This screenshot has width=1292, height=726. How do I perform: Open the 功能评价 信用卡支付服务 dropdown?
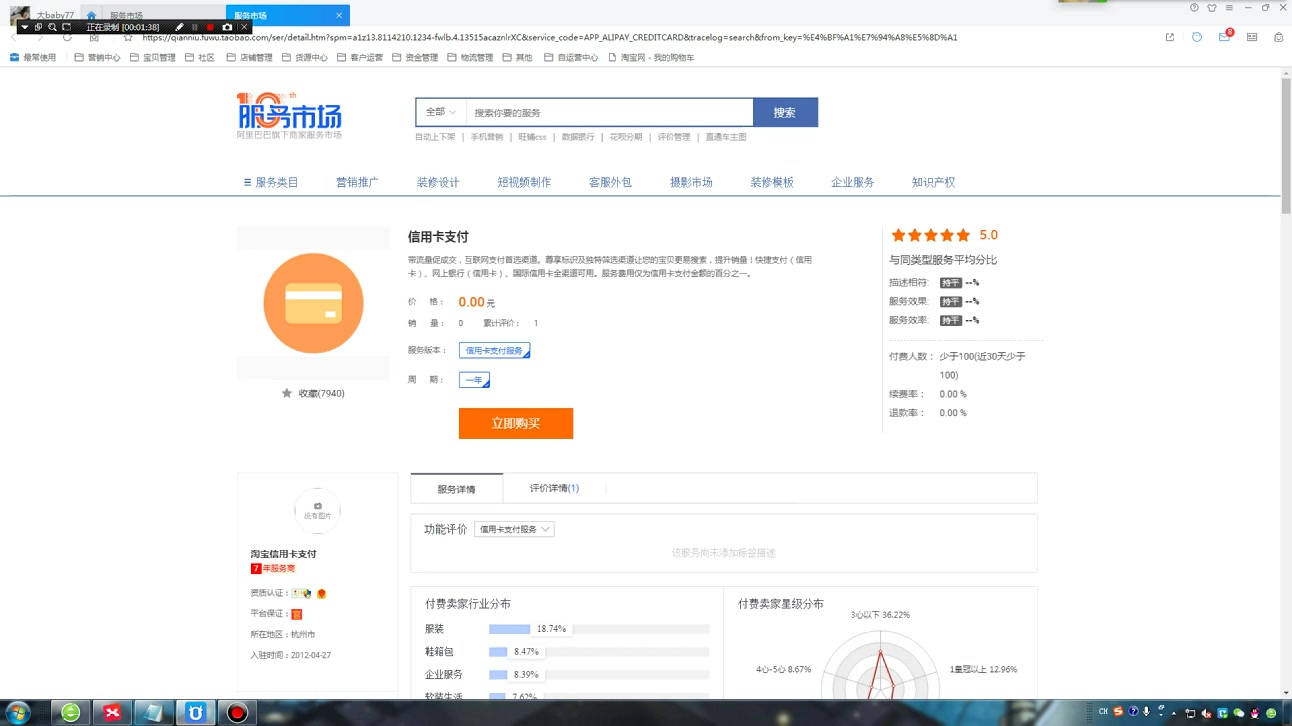[x=514, y=529]
